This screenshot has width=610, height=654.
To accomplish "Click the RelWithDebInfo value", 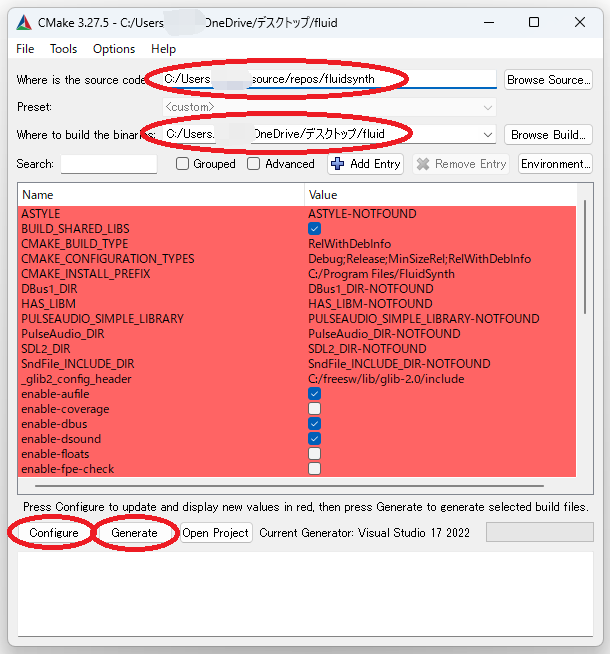I will (349, 244).
